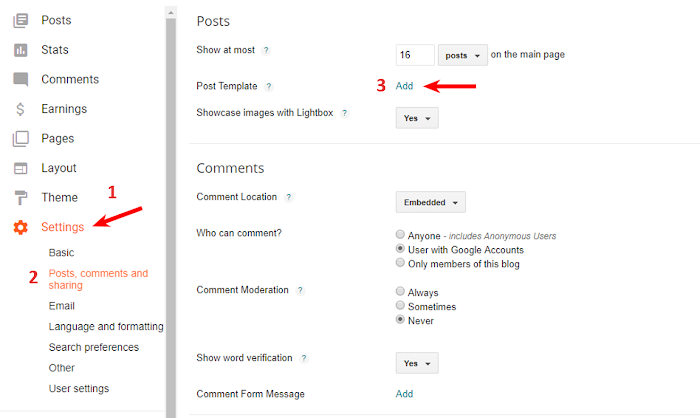Open Pages using its sidebar icon
This screenshot has height=418, width=700.
(20, 139)
